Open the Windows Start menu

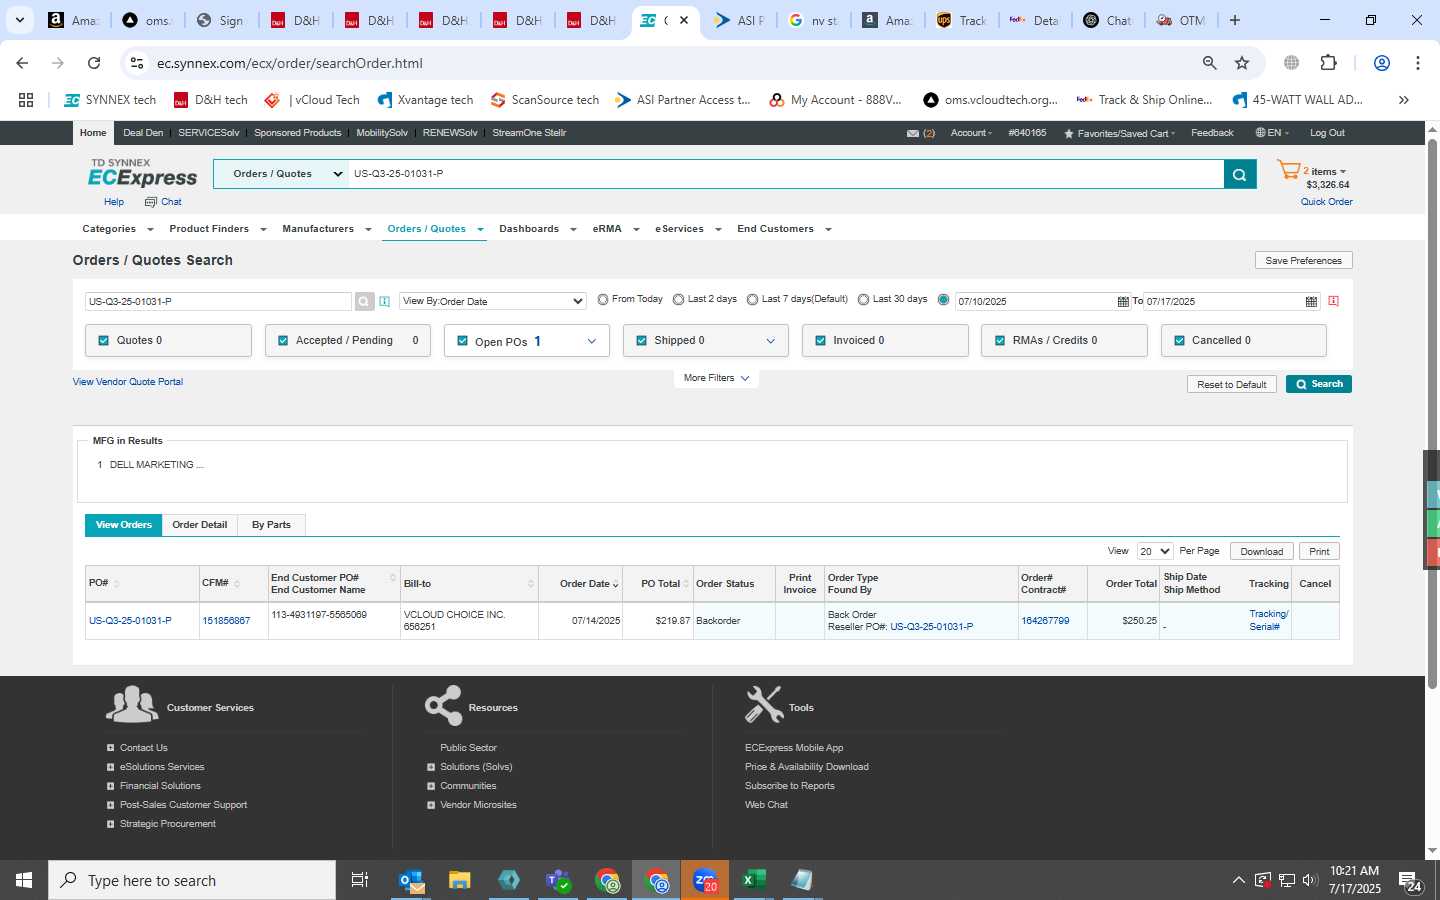pos(24,880)
